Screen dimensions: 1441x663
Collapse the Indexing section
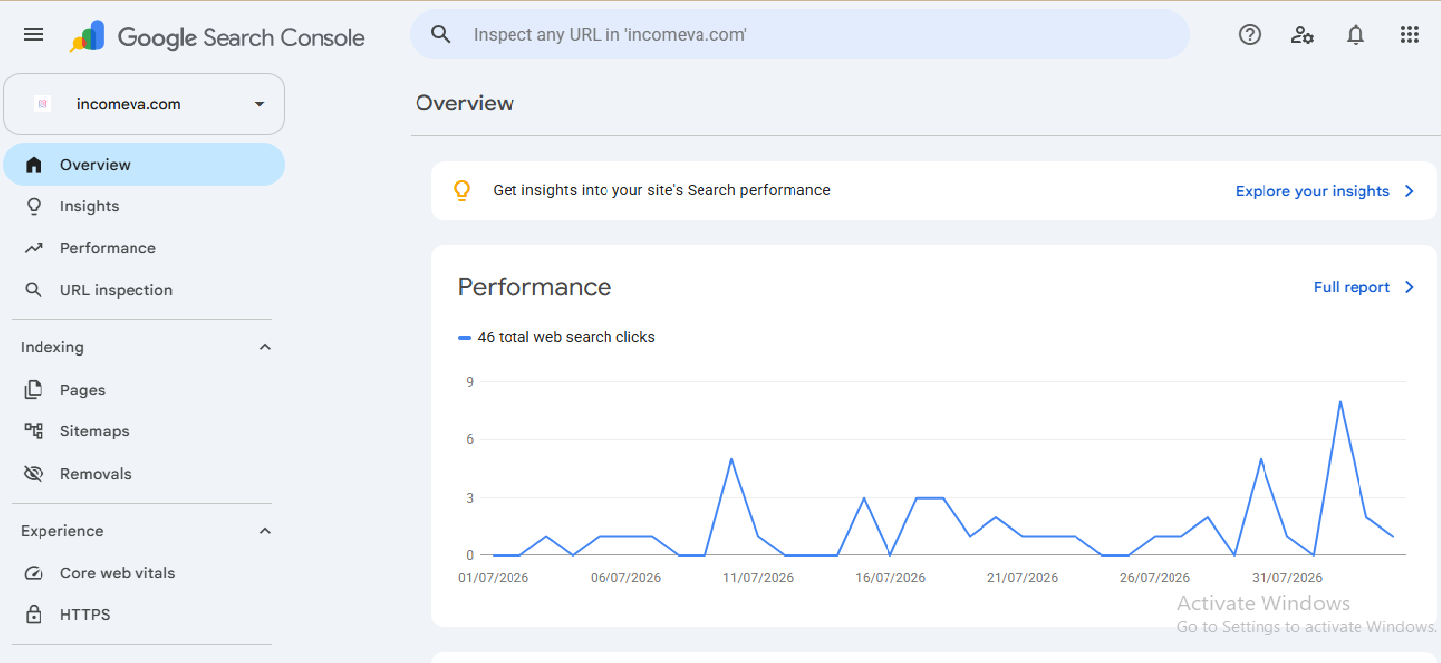(265, 347)
